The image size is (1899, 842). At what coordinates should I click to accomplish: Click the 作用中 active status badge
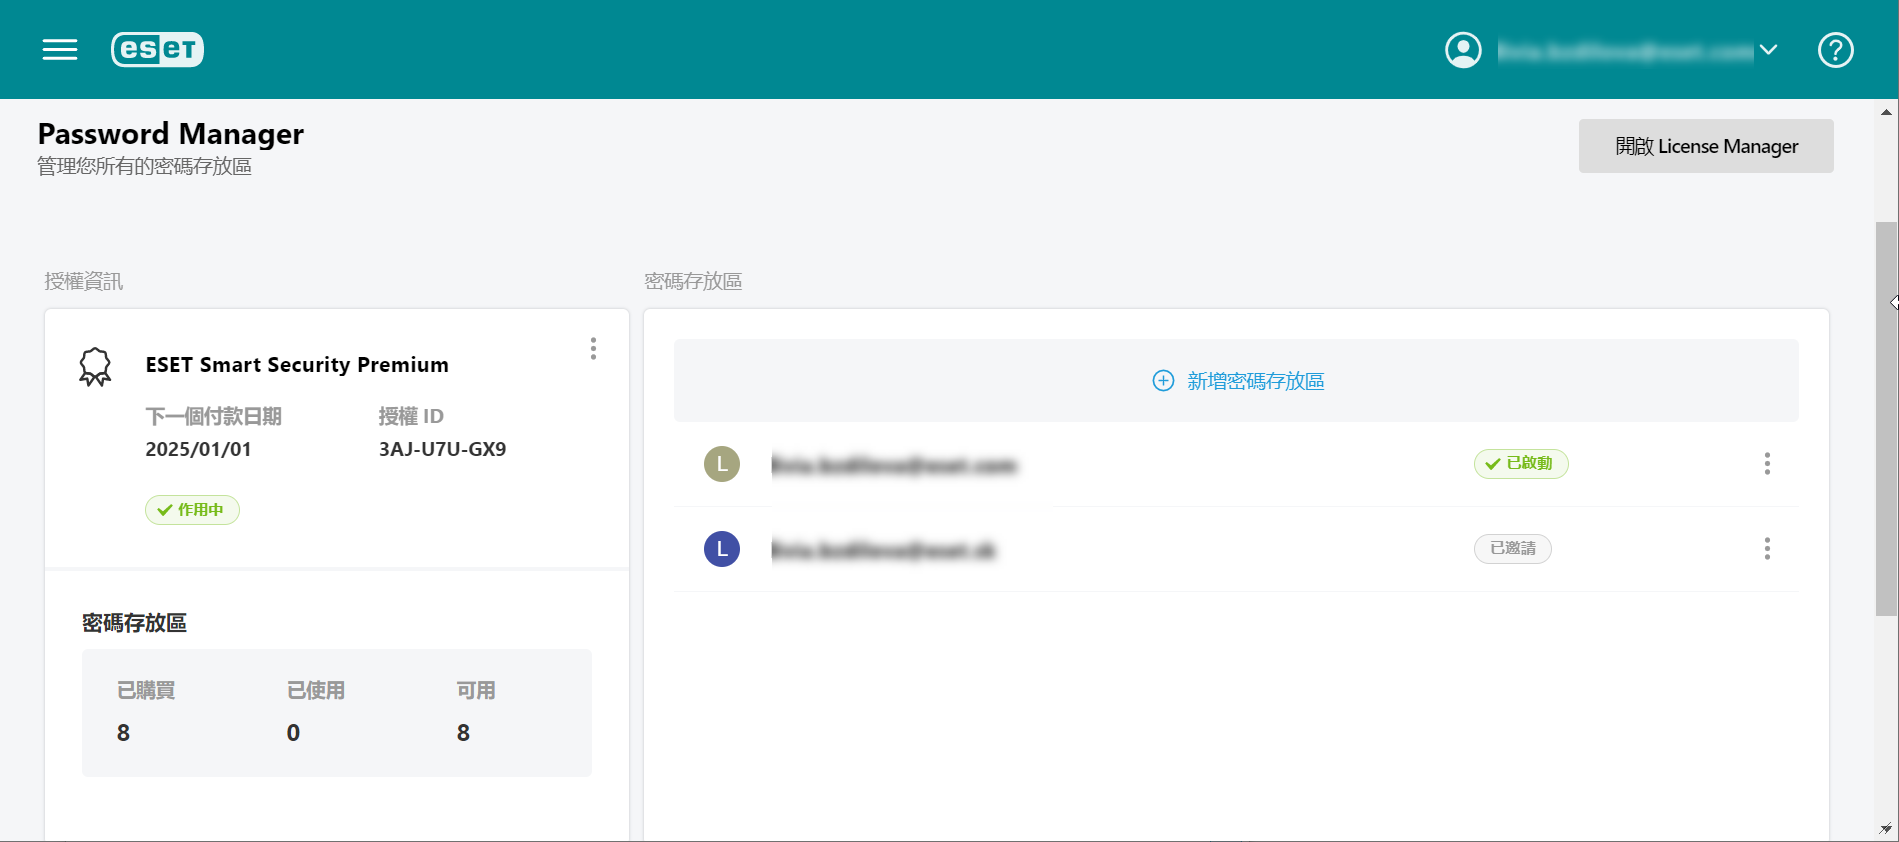click(192, 510)
